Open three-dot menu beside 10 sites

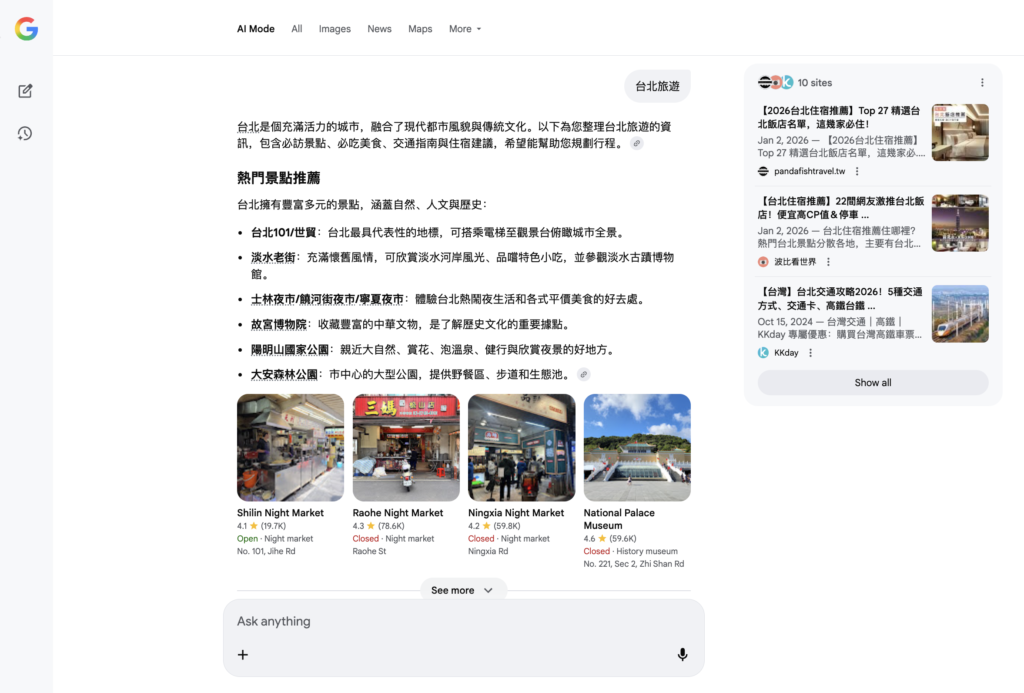pyautogui.click(x=982, y=83)
